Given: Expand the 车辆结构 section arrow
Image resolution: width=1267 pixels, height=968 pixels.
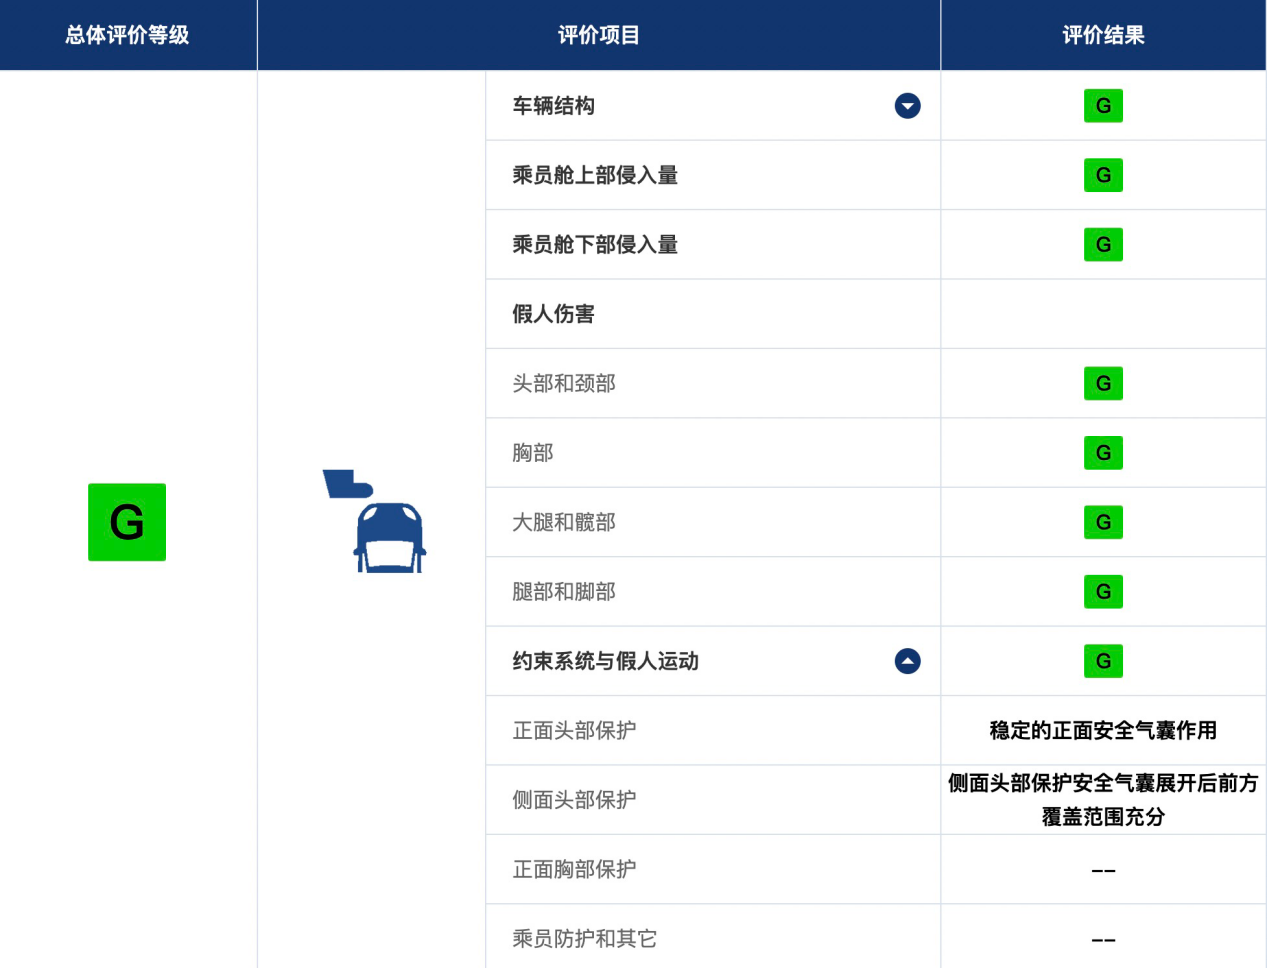Looking at the screenshot, I should (907, 106).
